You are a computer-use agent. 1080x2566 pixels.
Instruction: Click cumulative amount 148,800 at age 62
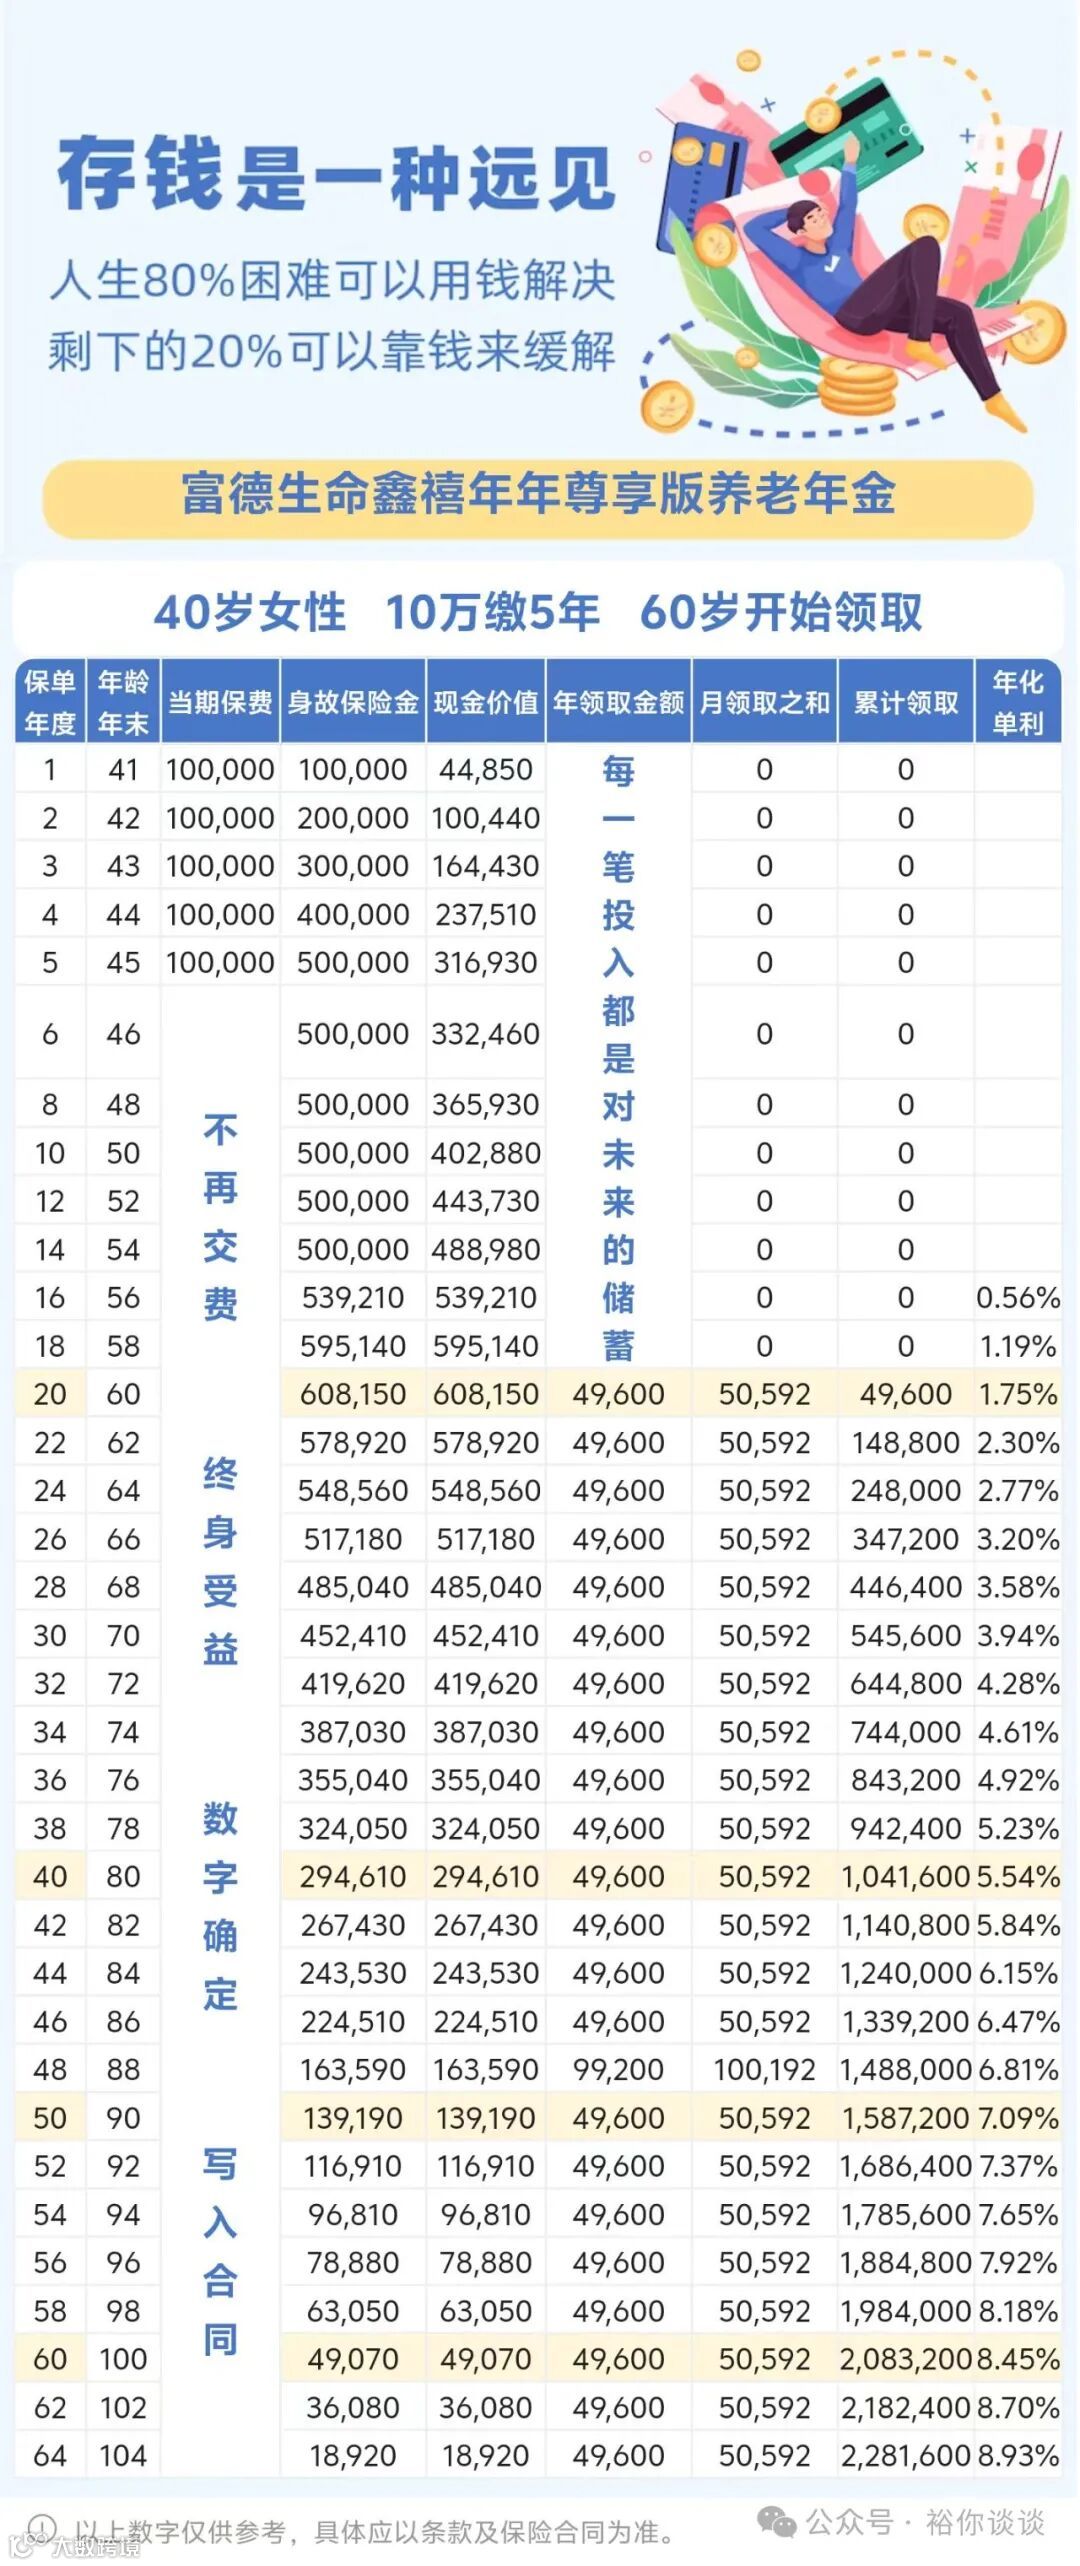[906, 1442]
